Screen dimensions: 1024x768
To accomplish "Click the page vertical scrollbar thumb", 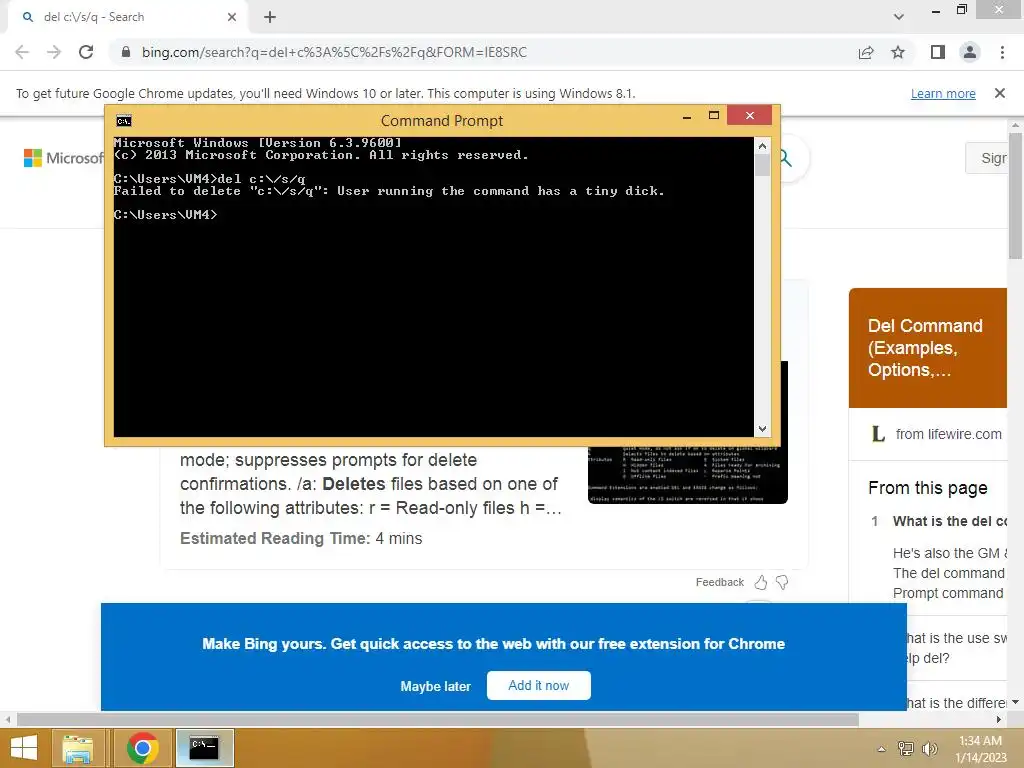I will (x=1015, y=195).
